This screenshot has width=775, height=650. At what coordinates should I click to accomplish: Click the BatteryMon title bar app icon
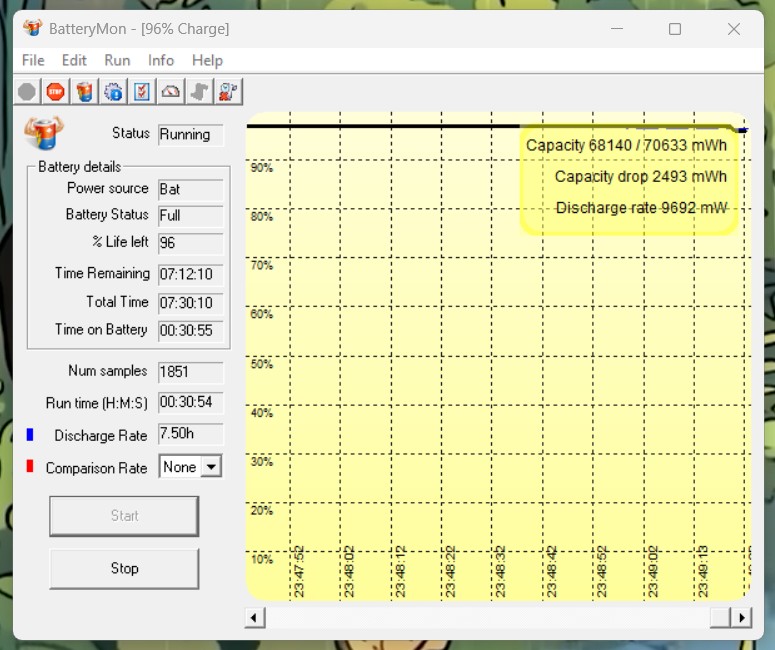[33, 28]
